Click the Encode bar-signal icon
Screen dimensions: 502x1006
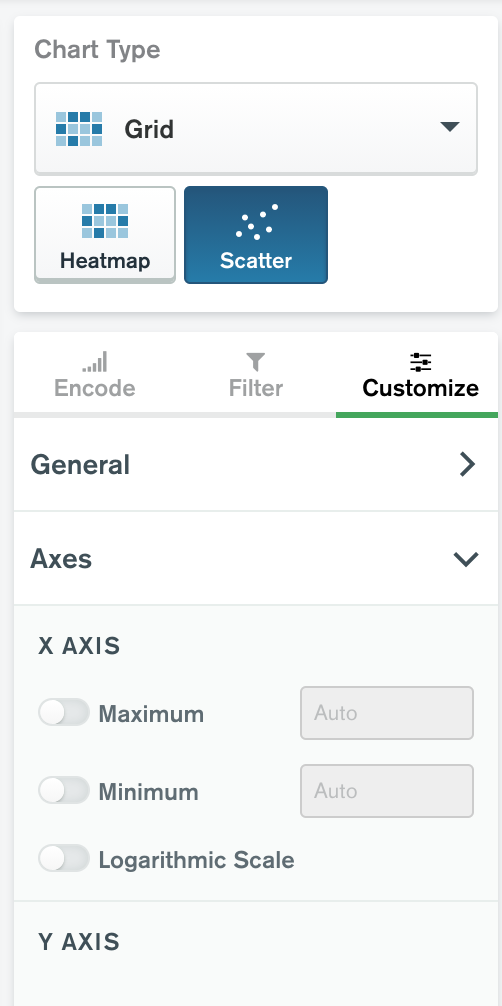tap(94, 362)
